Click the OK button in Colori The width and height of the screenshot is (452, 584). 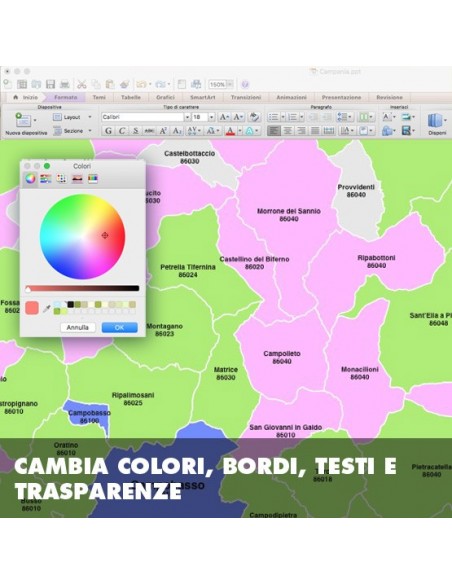pyautogui.click(x=120, y=327)
